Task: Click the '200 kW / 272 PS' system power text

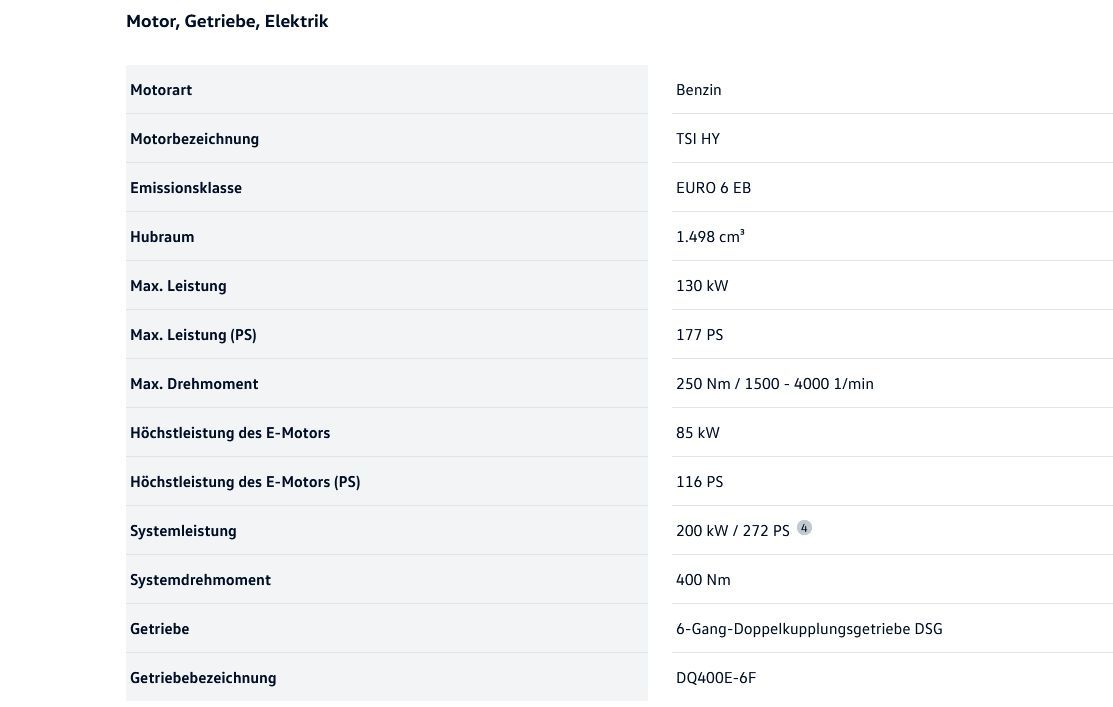Action: [x=732, y=531]
